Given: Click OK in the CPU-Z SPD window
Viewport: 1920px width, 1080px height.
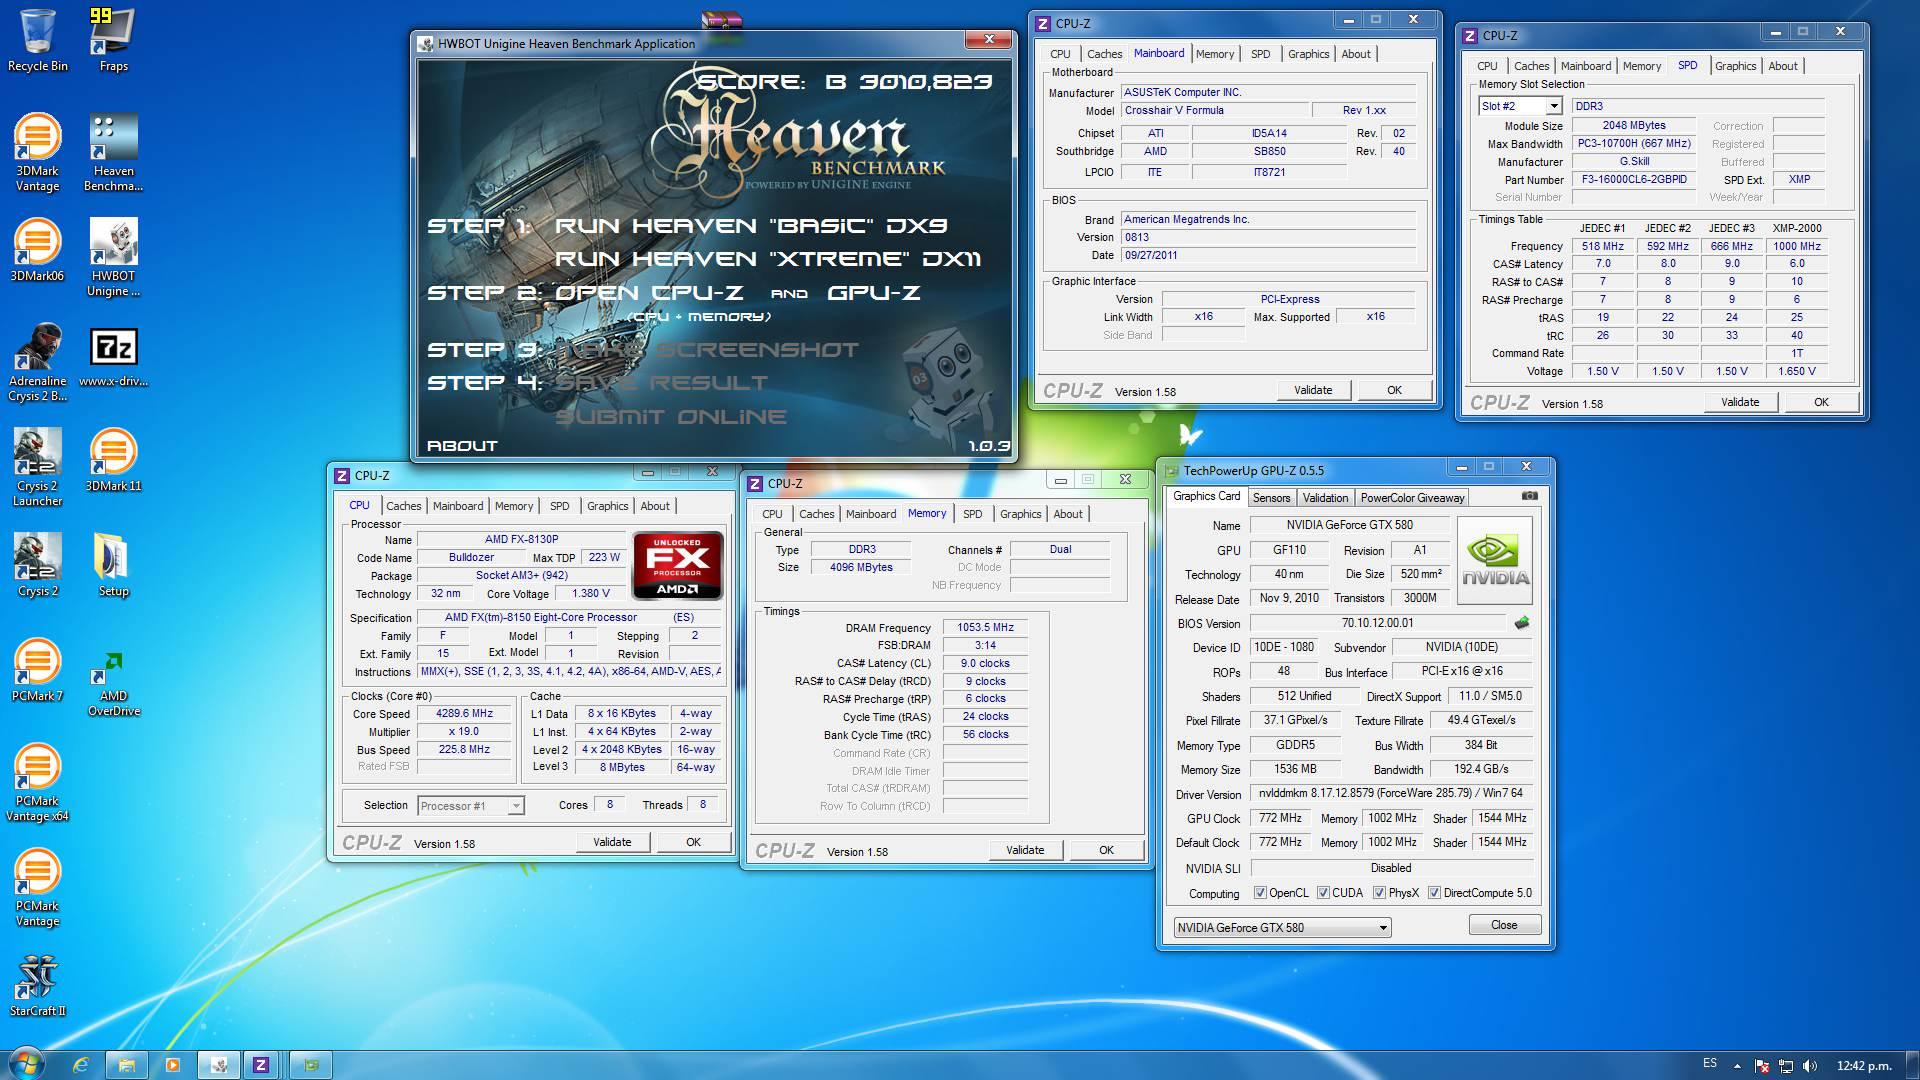Looking at the screenshot, I should coord(1821,402).
